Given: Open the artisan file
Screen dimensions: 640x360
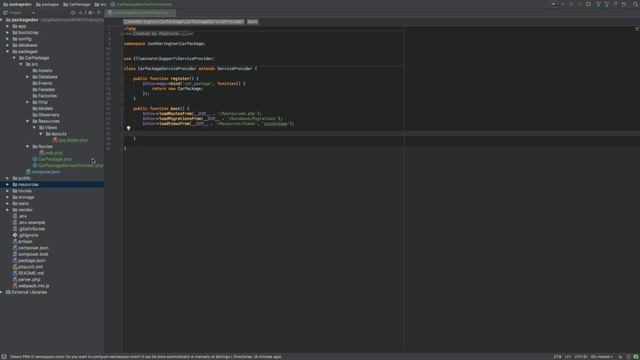Looking at the screenshot, I should click(22, 242).
